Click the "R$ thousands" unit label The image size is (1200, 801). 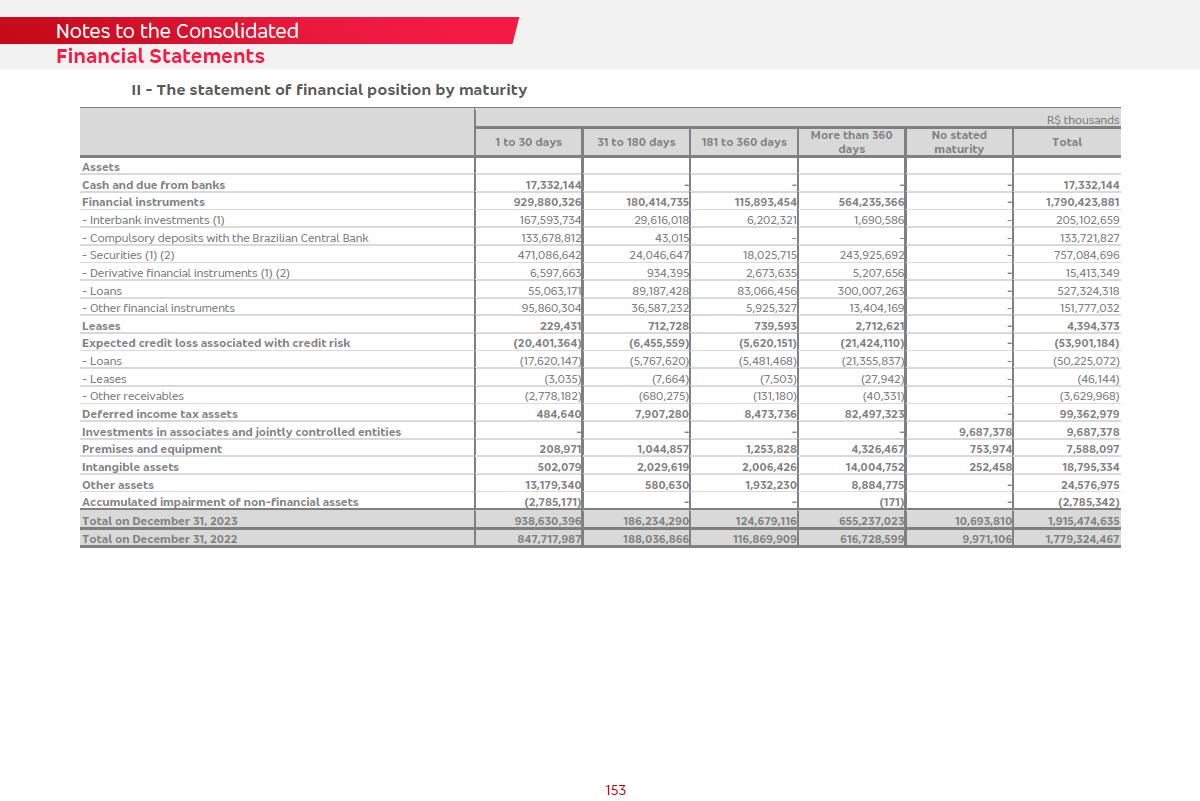click(1083, 120)
